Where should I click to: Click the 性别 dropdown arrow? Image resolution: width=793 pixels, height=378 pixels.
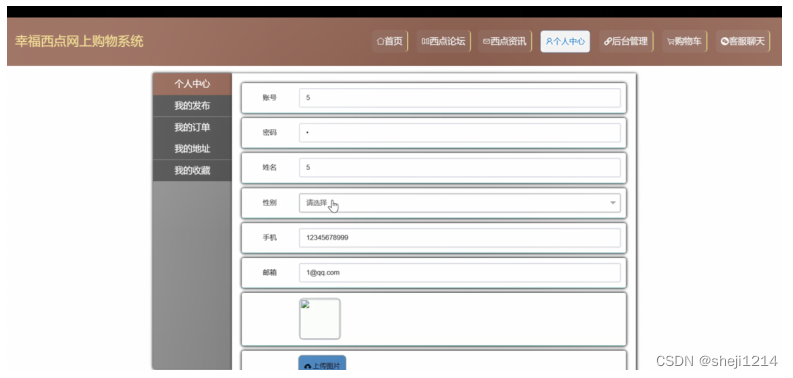(x=613, y=203)
